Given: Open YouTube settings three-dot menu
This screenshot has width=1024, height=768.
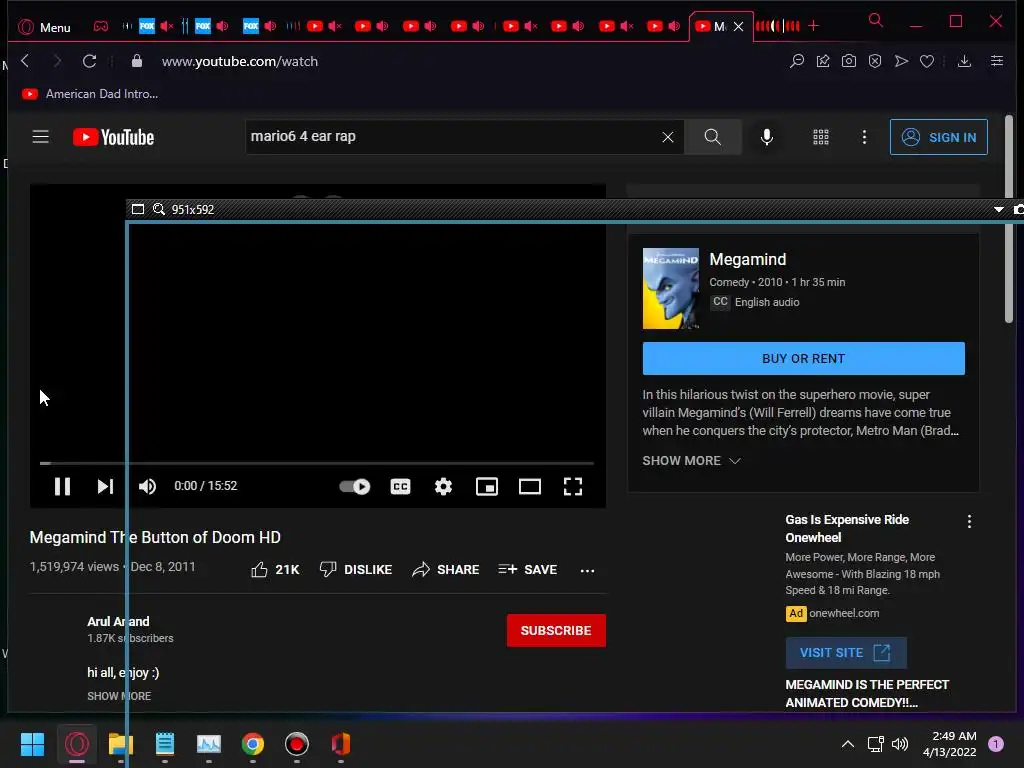Looking at the screenshot, I should pos(864,137).
